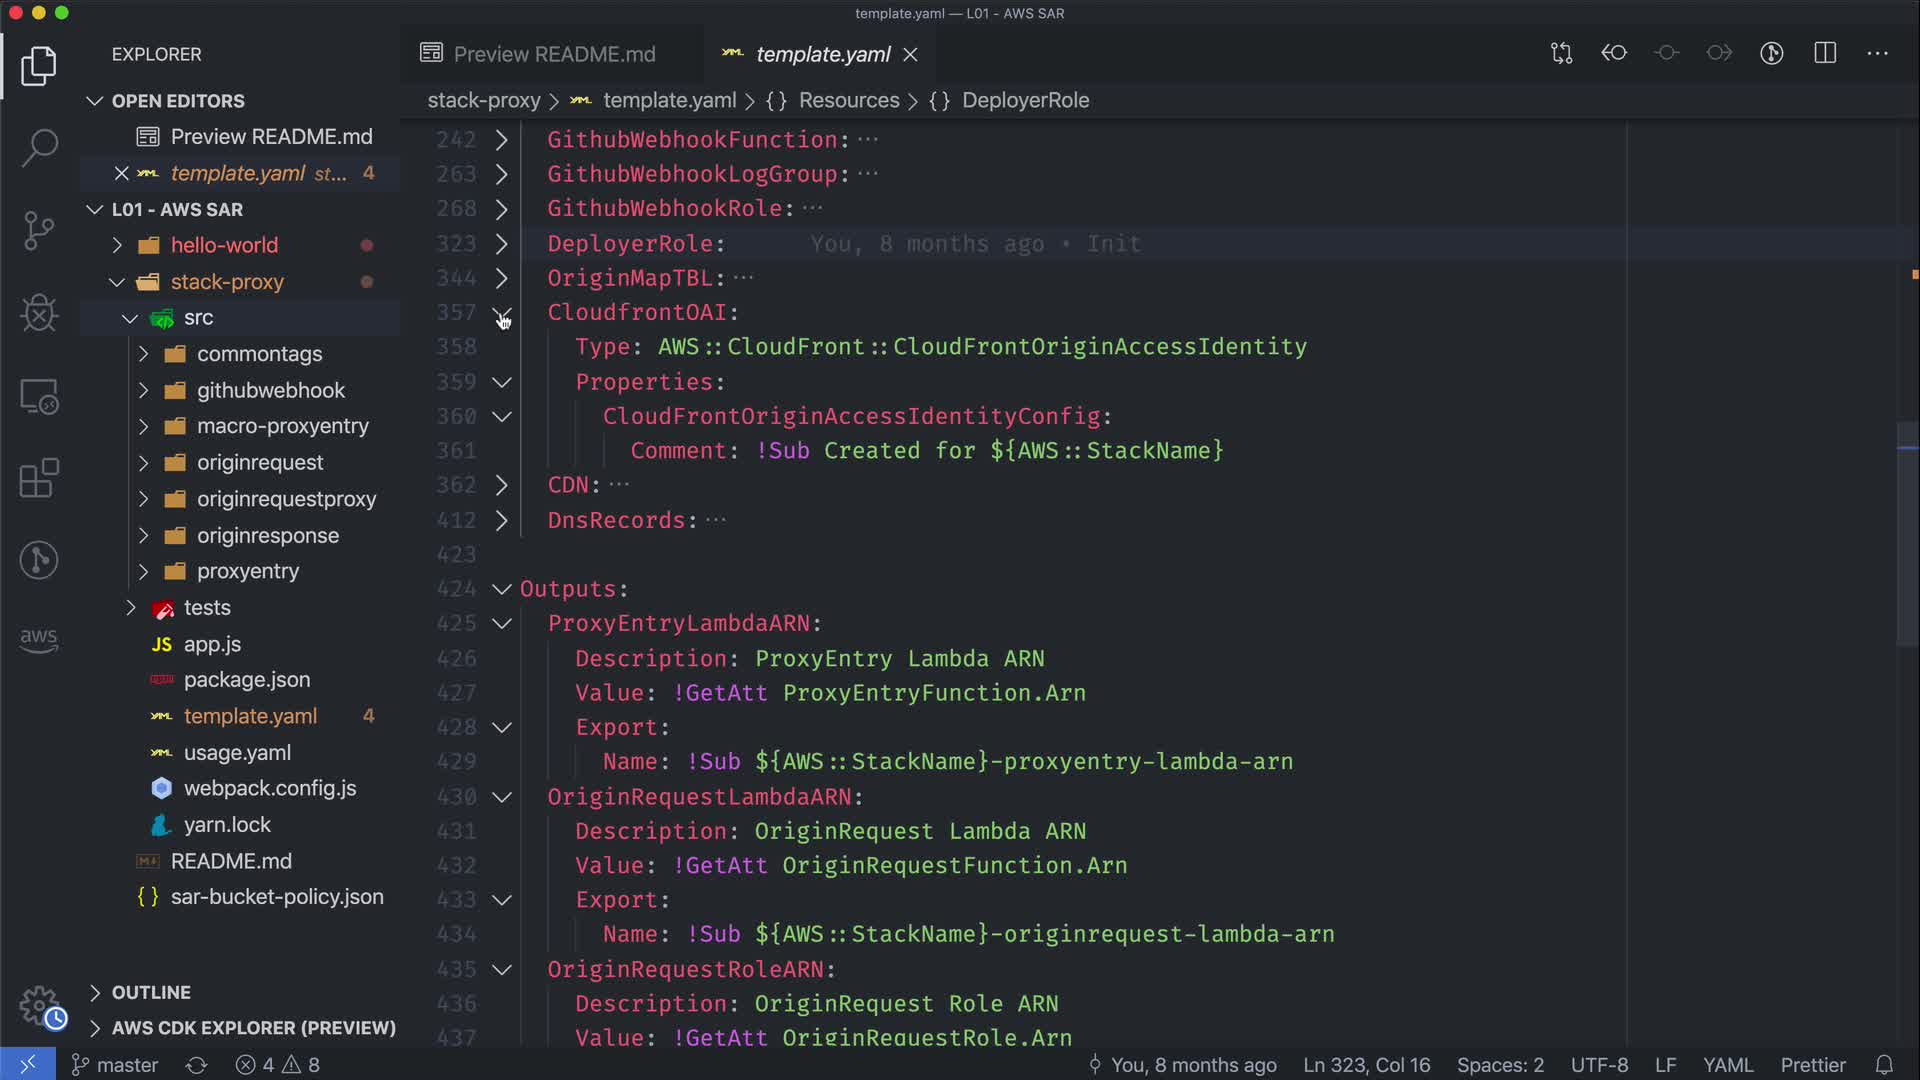Collapse the CloudfrontOAI block at line 357
The width and height of the screenshot is (1920, 1080).
click(502, 313)
